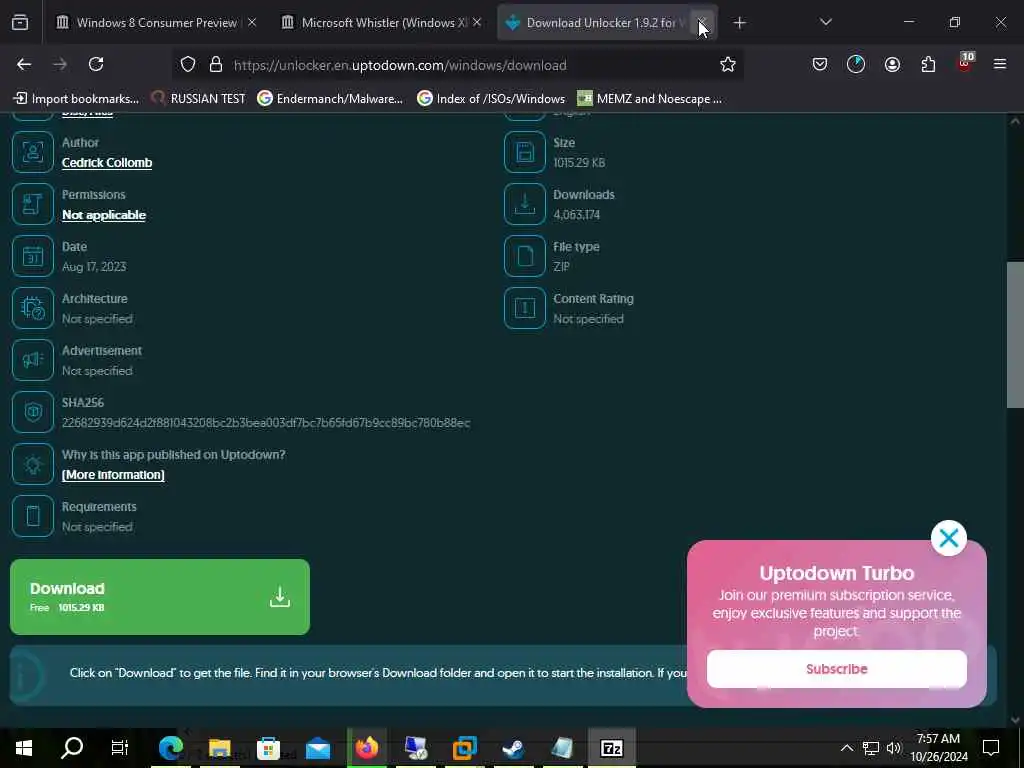
Task: Click the lightbulb icon beside Why published
Action: [33, 464]
